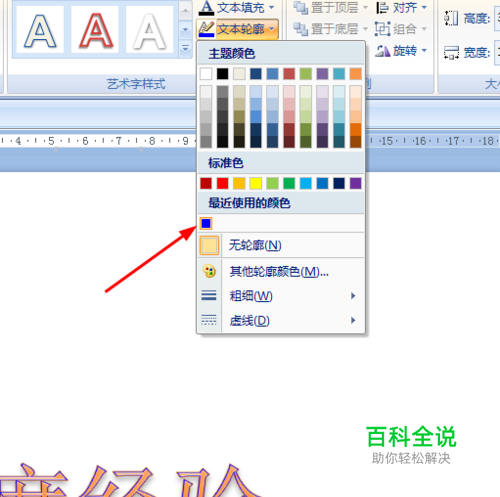Image resolution: width=500 pixels, height=497 pixels.
Task: Pick the recently used blue color
Action: [x=206, y=223]
